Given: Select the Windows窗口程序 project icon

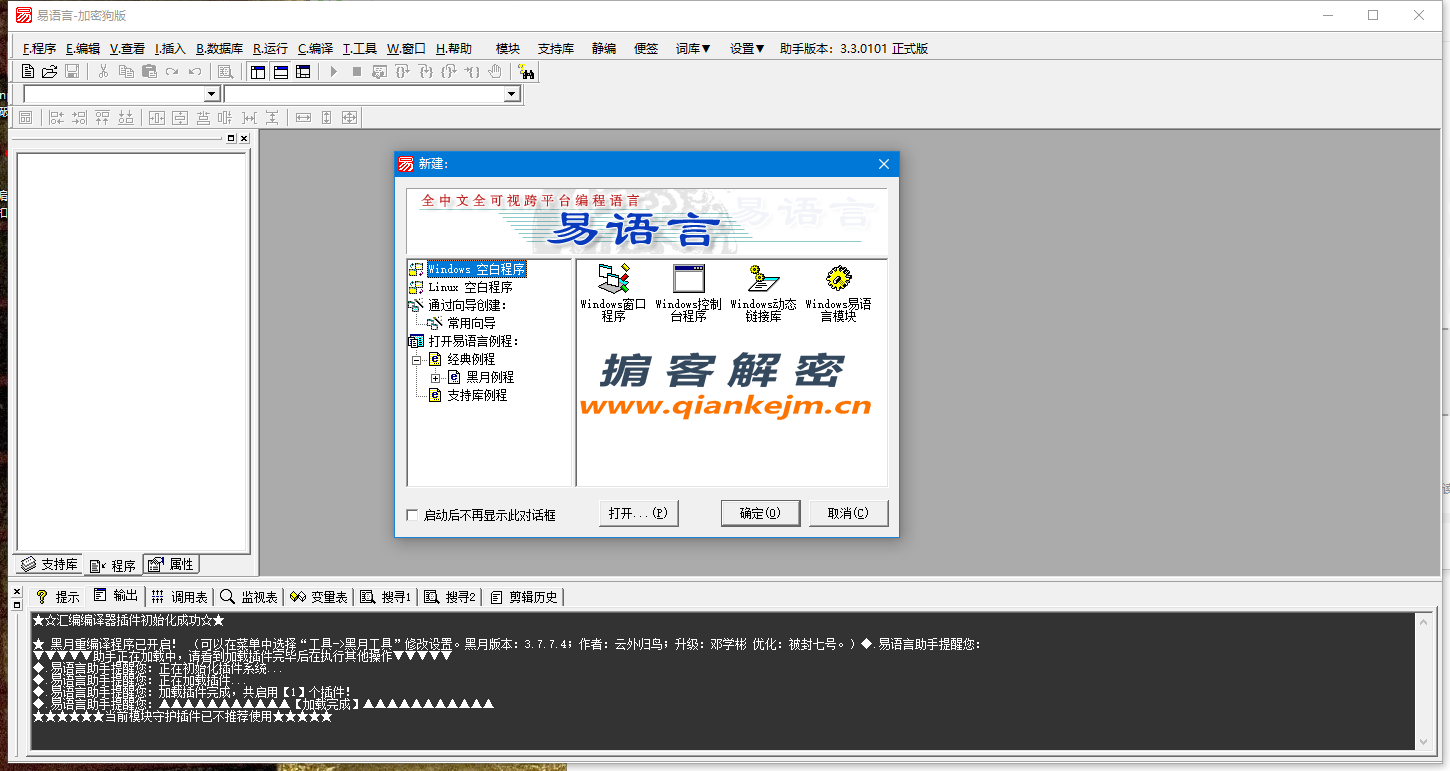Looking at the screenshot, I should tap(613, 292).
